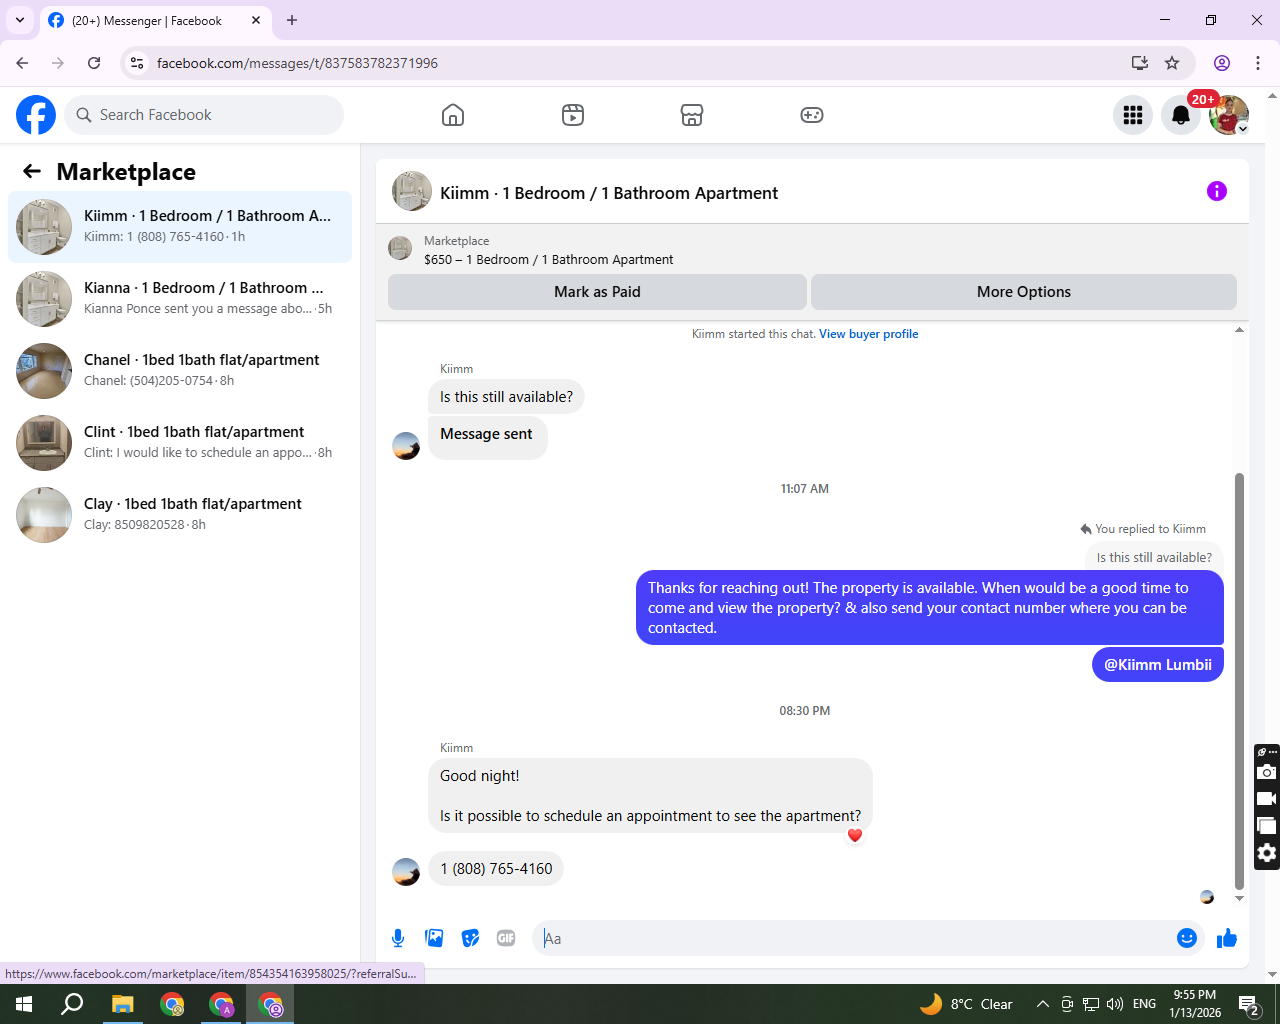The height and width of the screenshot is (1024, 1280).
Task: Open the Facebook logo home link
Action: (x=36, y=115)
